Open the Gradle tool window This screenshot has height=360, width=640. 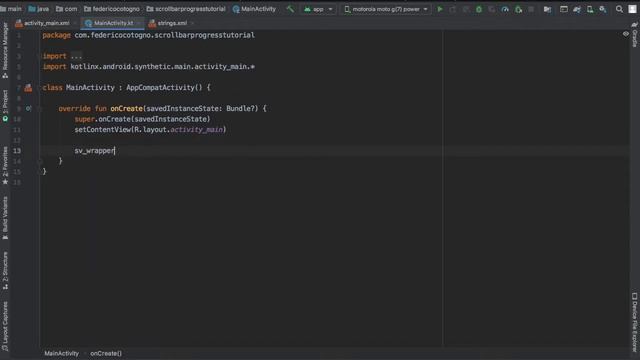coord(635,36)
